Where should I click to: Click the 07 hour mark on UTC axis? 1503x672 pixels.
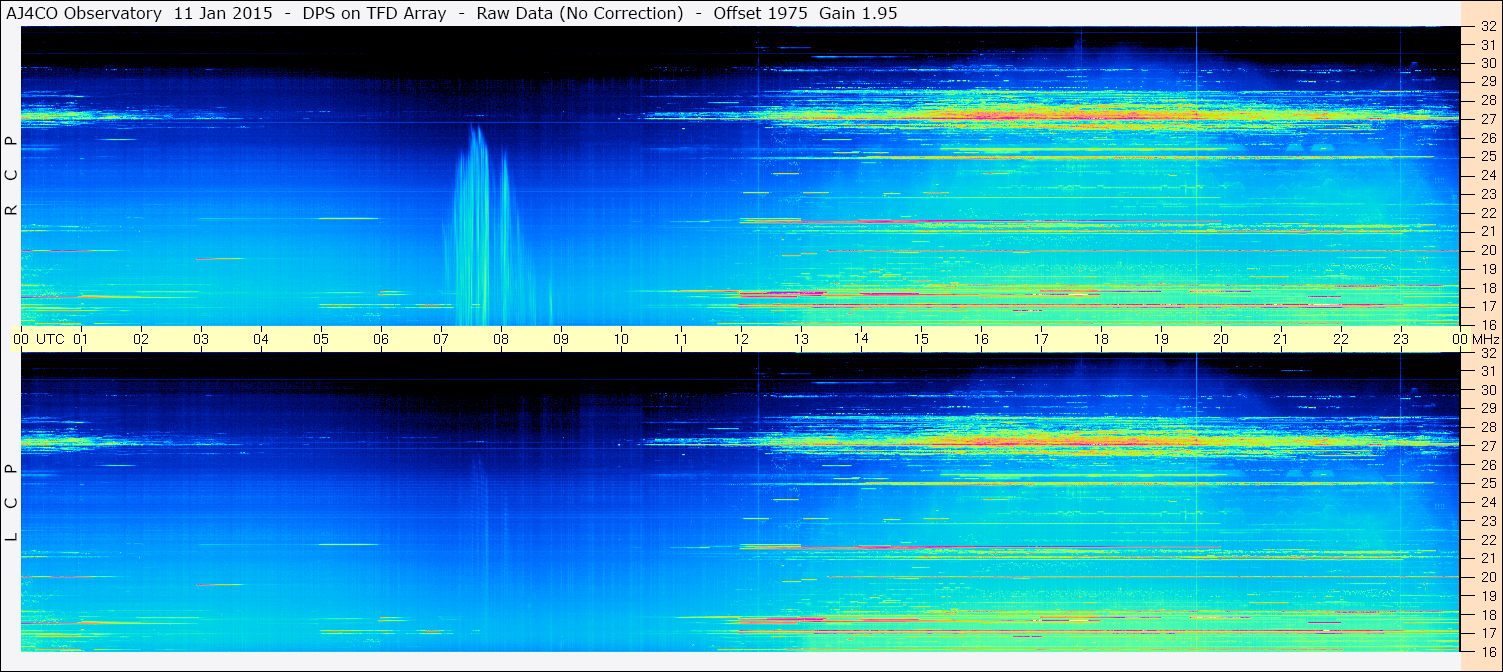coord(441,339)
